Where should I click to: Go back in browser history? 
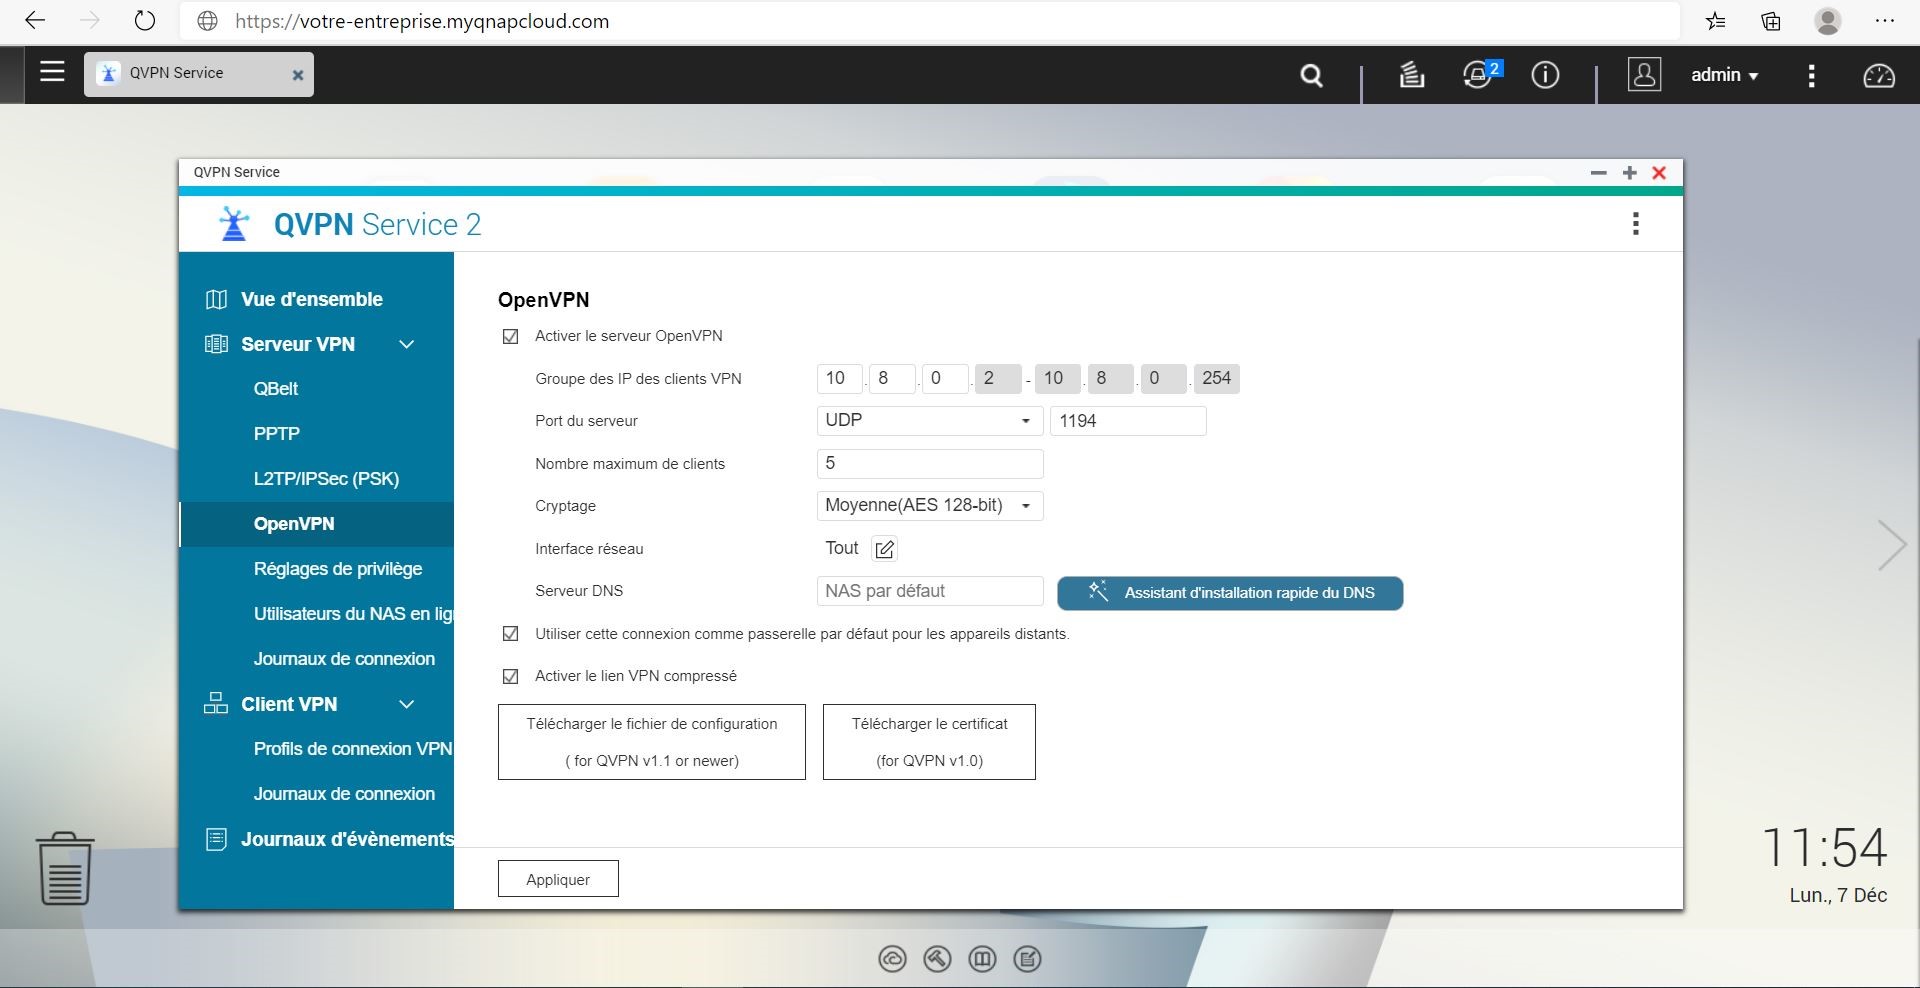tap(35, 21)
